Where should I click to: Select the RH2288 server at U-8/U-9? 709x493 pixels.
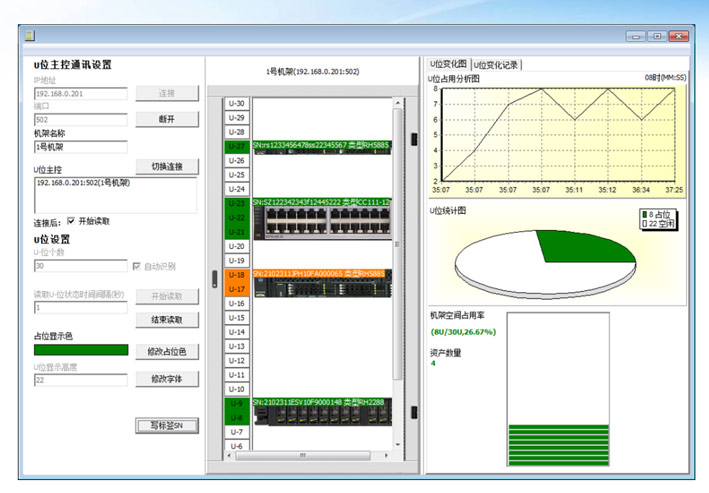[x=321, y=411]
